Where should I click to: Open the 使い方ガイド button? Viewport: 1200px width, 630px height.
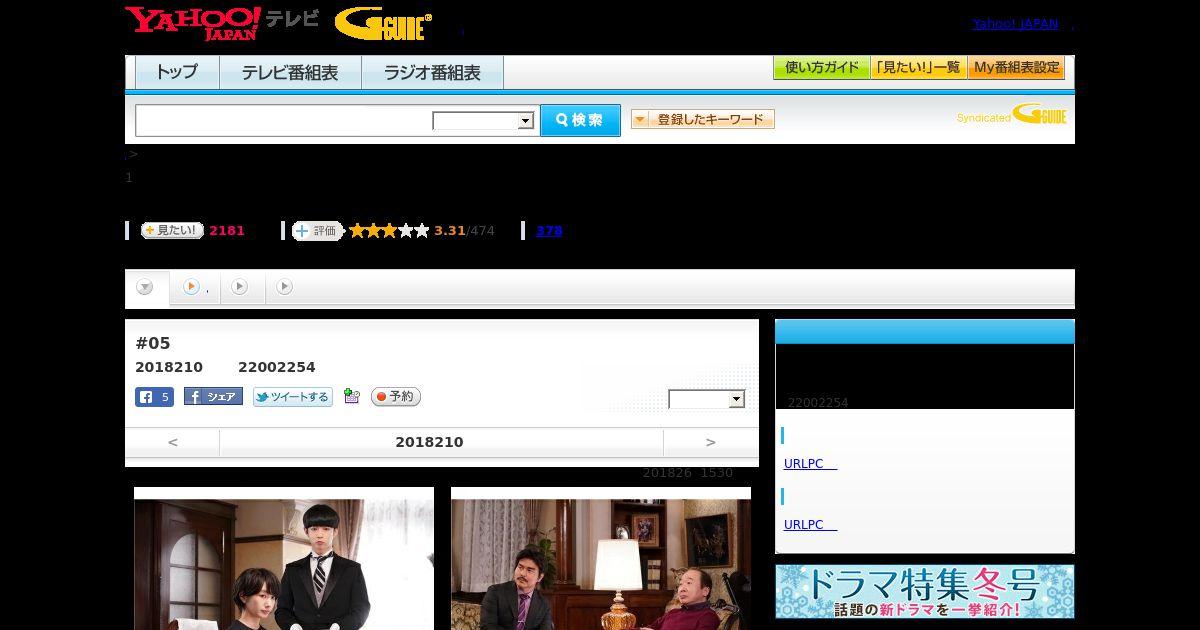pos(821,68)
